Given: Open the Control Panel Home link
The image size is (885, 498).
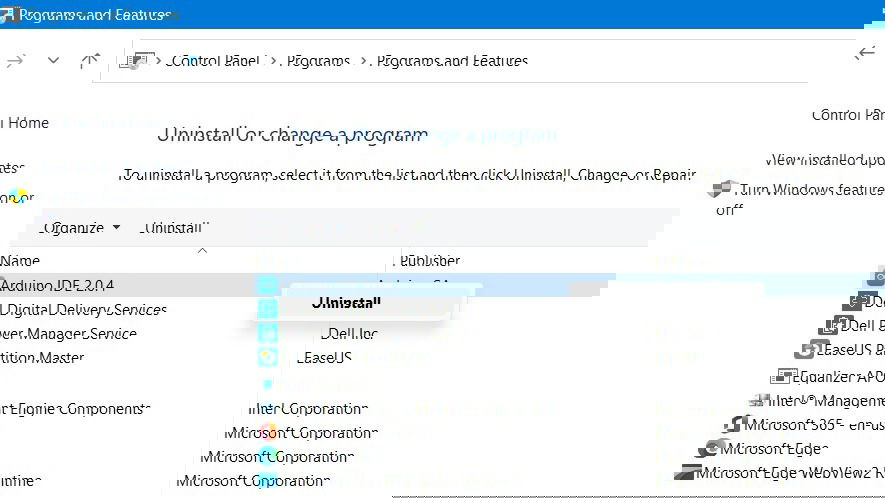Looking at the screenshot, I should point(24,123).
